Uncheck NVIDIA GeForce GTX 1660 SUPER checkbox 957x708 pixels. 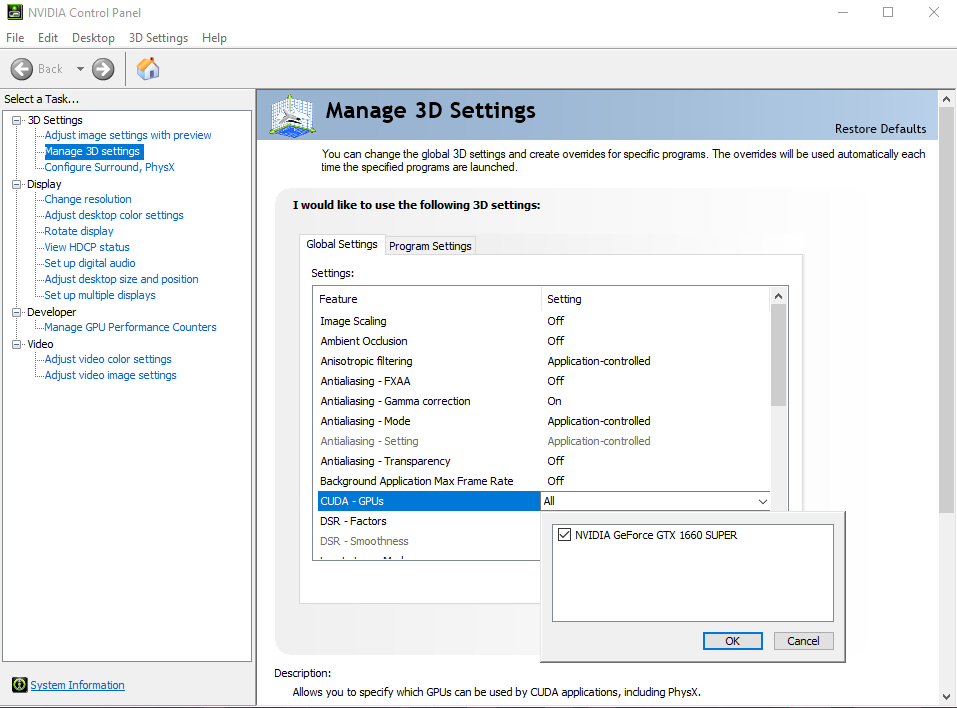coord(565,535)
